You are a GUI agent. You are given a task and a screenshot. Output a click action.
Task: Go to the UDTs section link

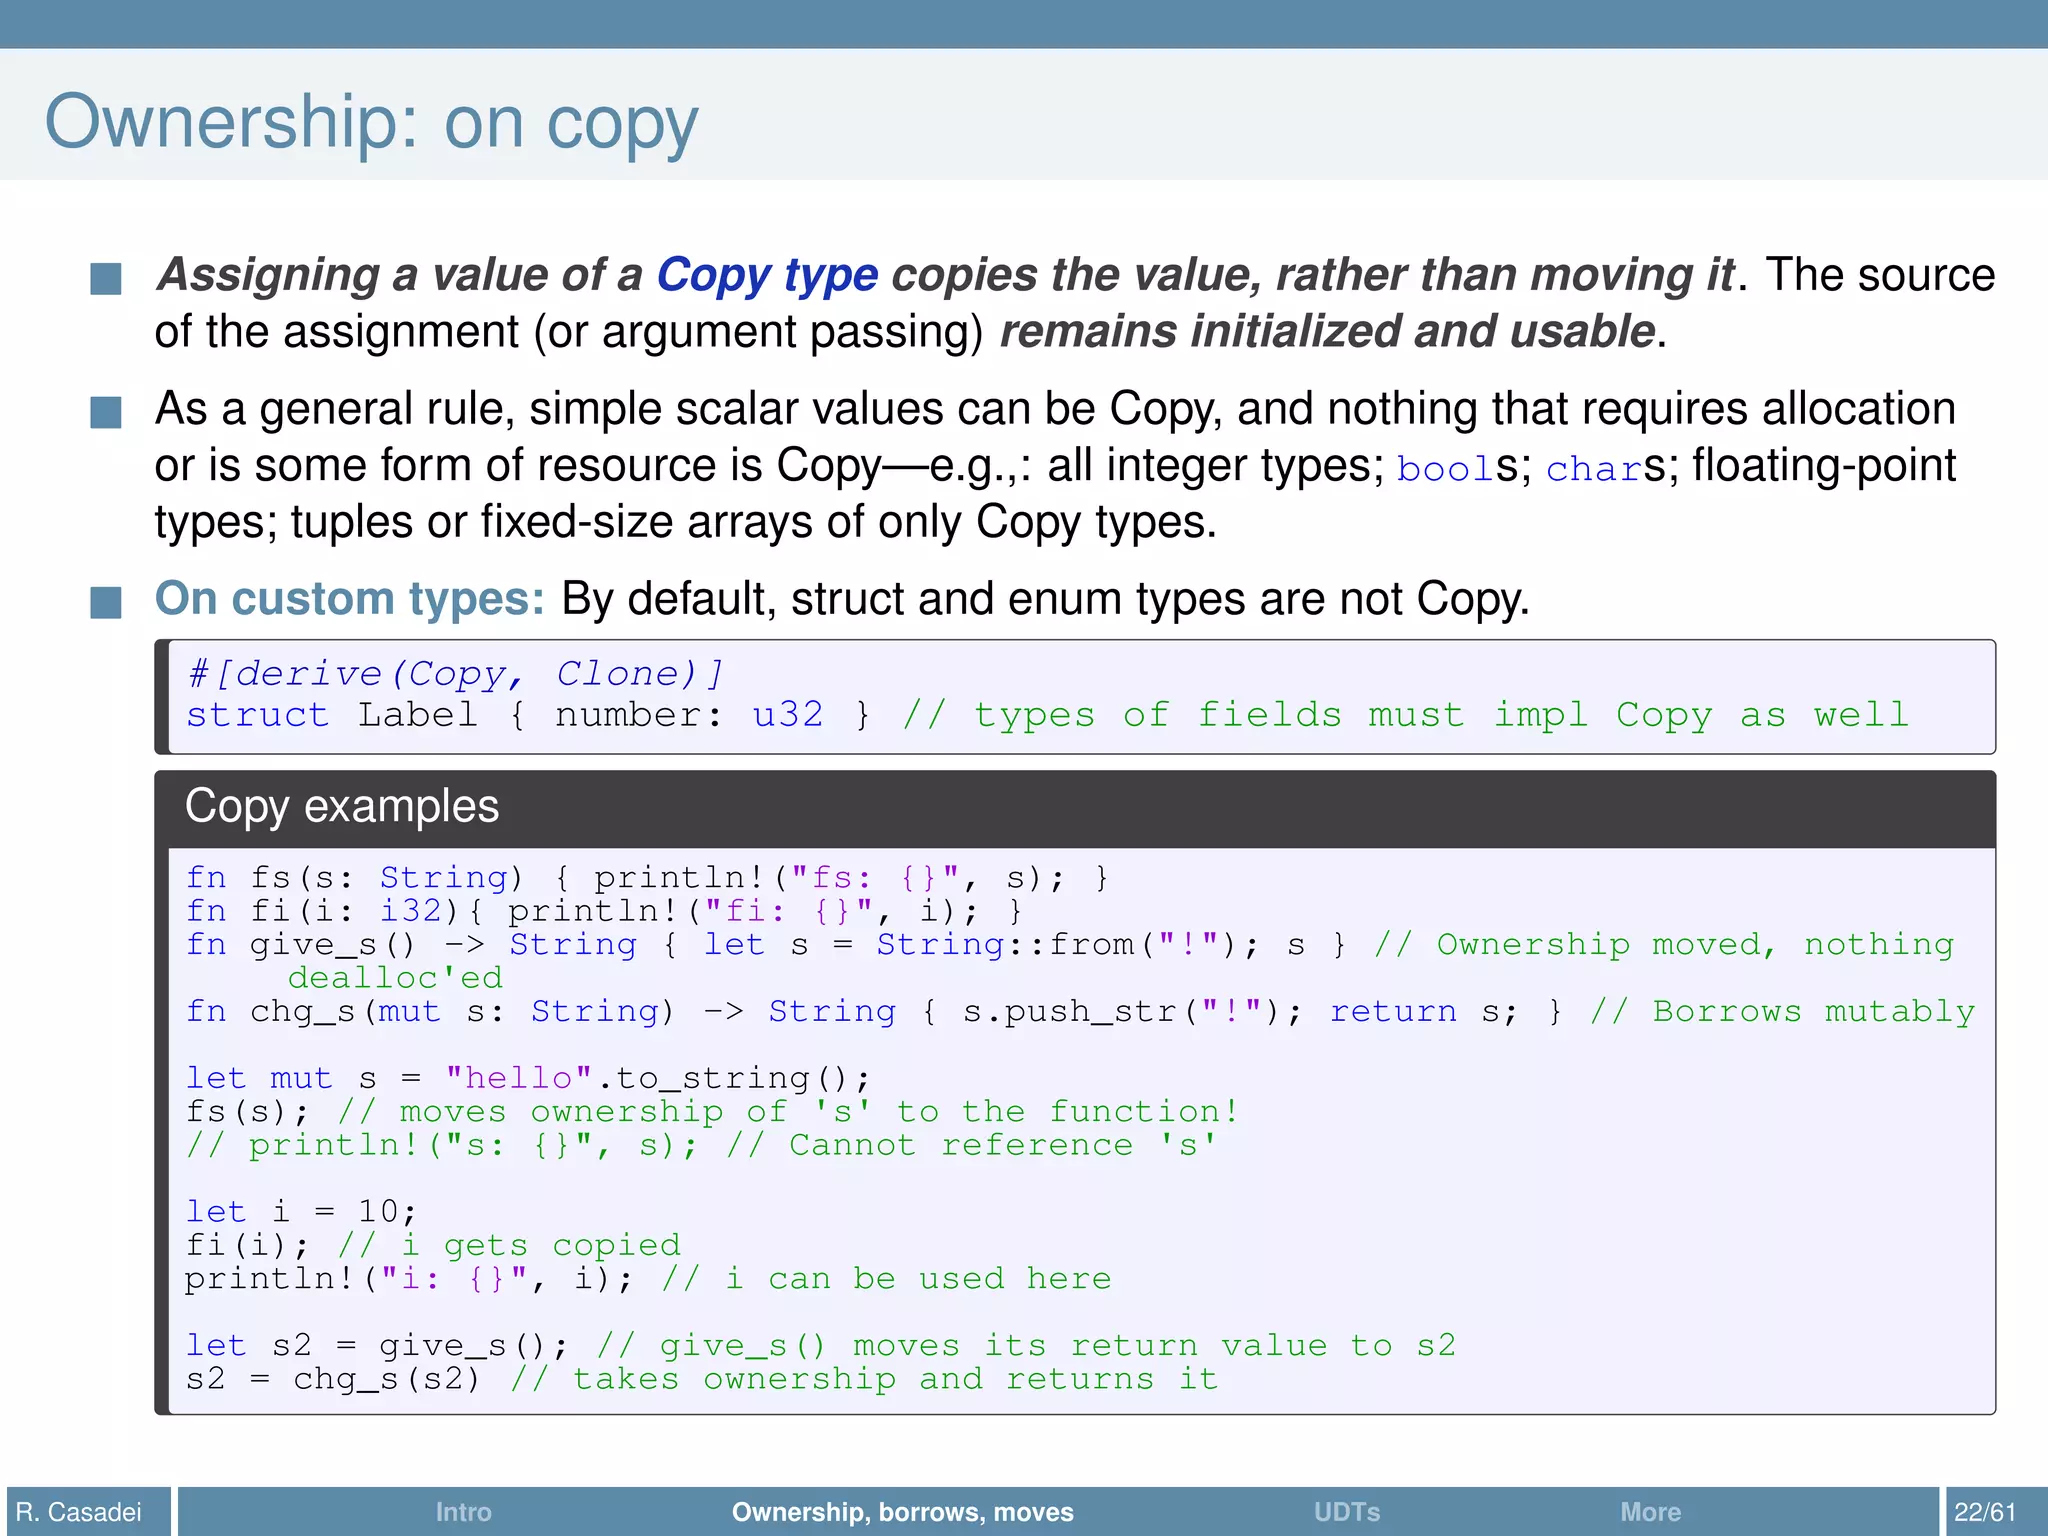[1346, 1511]
